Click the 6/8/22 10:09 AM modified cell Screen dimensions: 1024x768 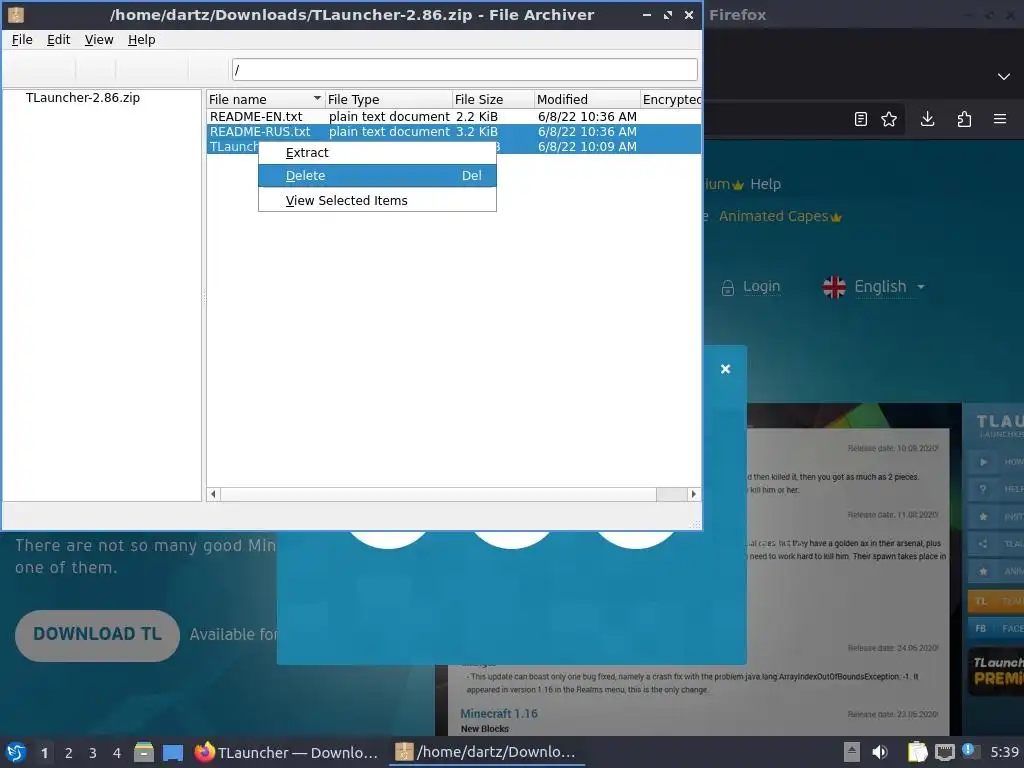click(x=587, y=146)
